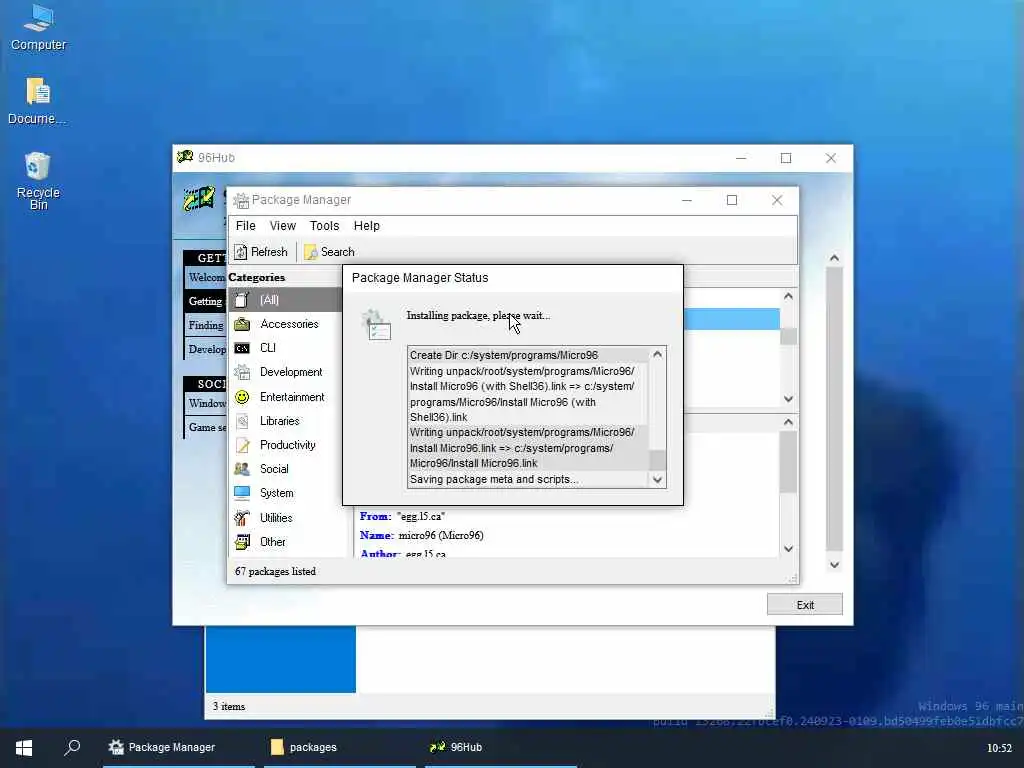This screenshot has height=768, width=1024.
Task: Switch to Package Manager taskbar item
Action: [x=178, y=747]
